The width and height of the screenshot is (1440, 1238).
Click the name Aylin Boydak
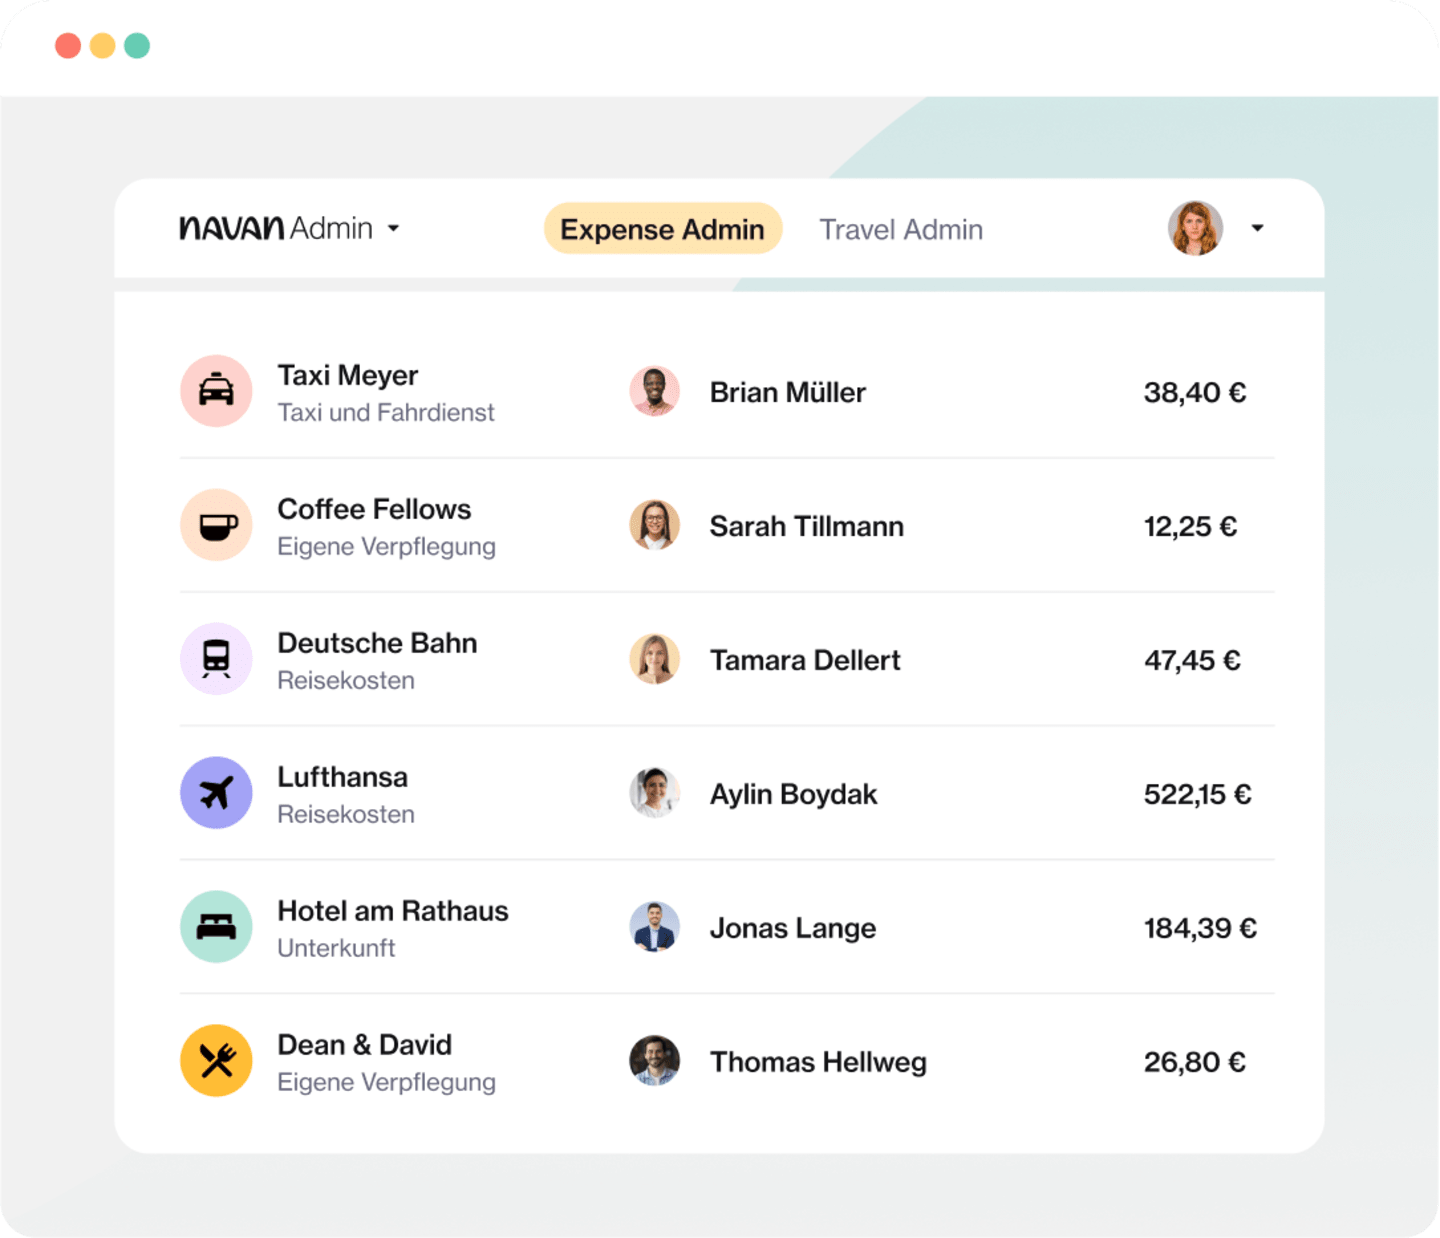click(x=794, y=794)
